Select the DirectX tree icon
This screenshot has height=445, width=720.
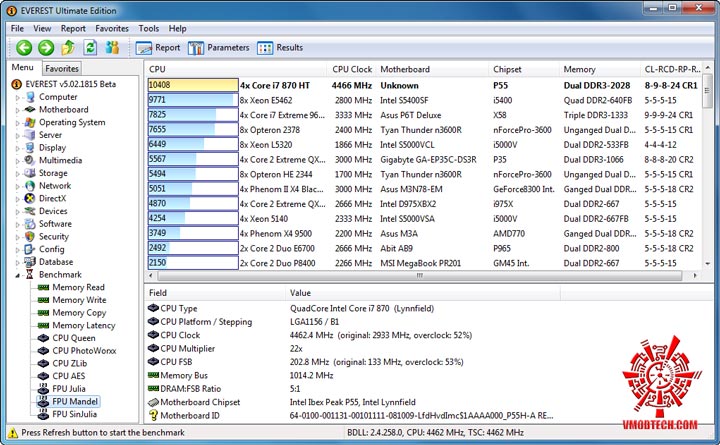[x=30, y=198]
